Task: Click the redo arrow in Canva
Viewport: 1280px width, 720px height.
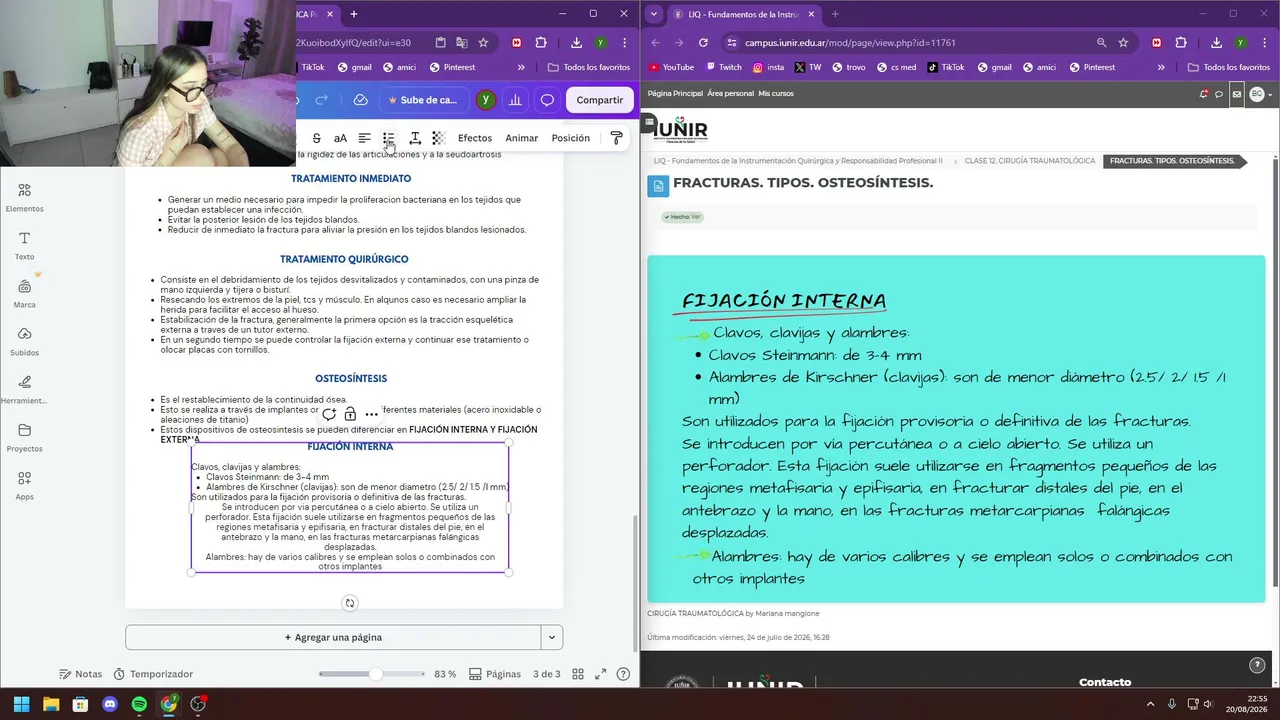Action: point(321,100)
